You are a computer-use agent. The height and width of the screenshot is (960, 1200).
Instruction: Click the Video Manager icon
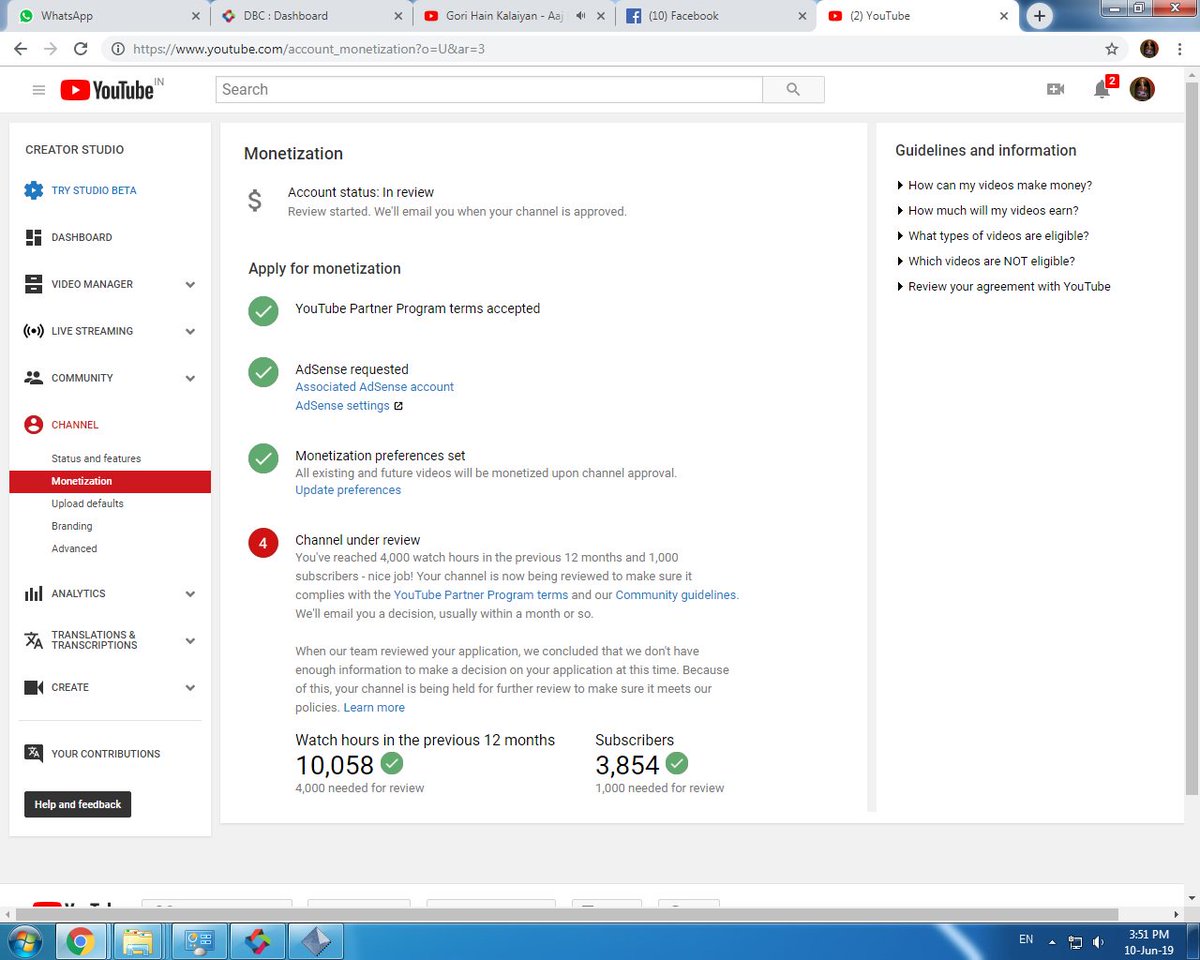(34, 284)
